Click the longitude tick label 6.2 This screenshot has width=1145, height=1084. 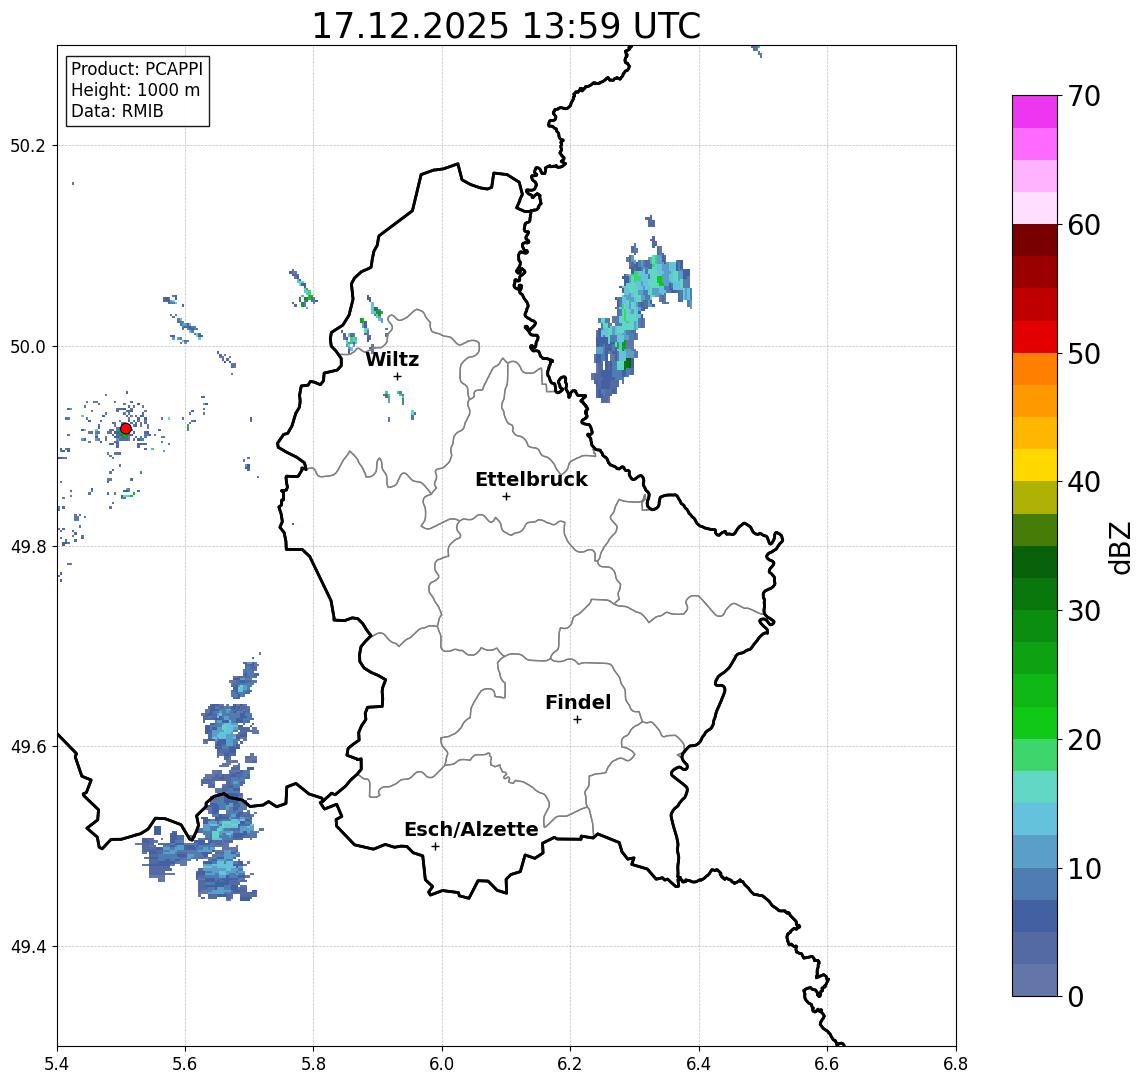point(570,1064)
